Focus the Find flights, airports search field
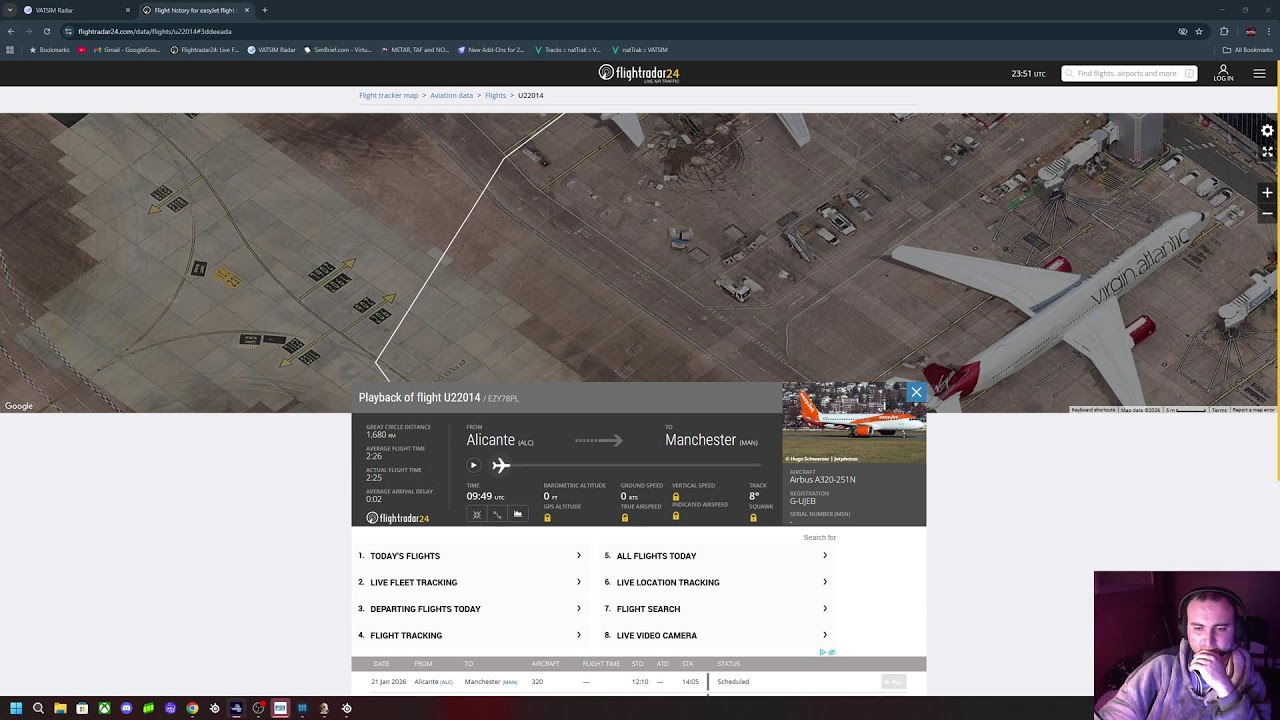This screenshot has width=1280, height=720. point(1129,73)
